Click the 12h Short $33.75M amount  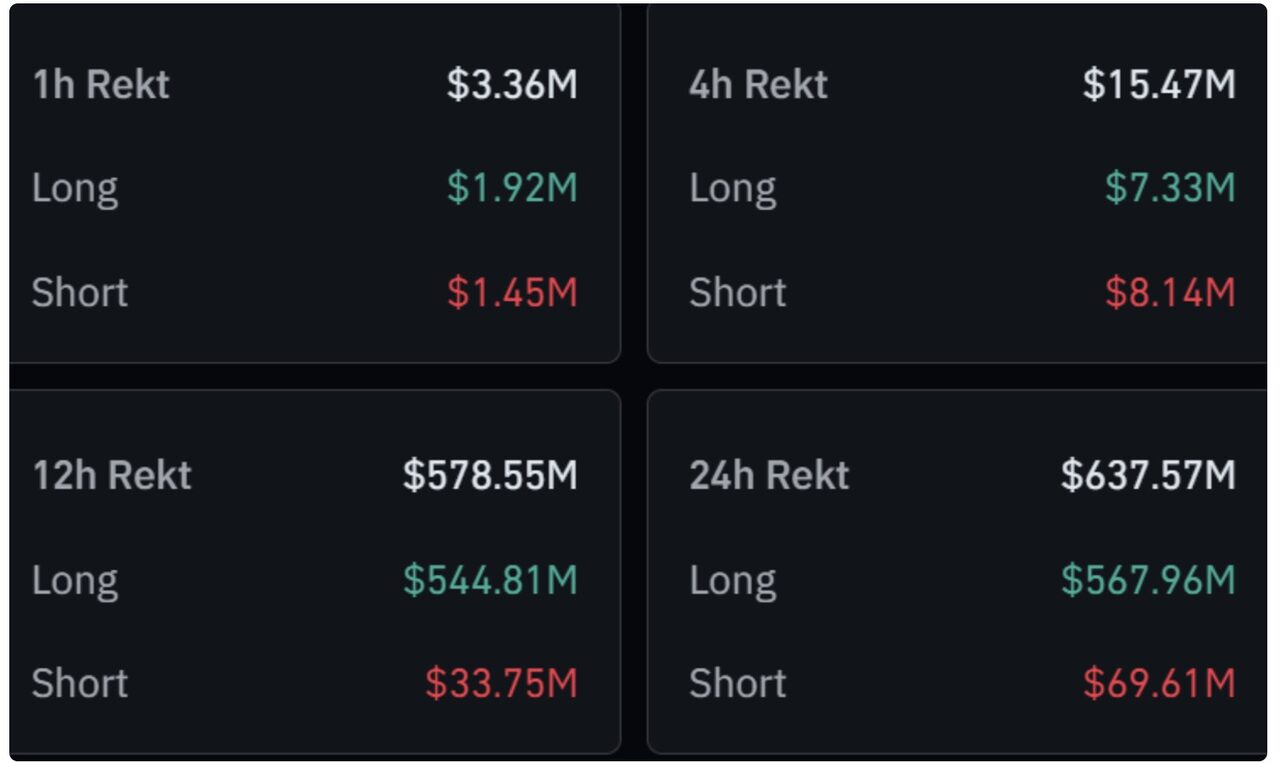501,683
